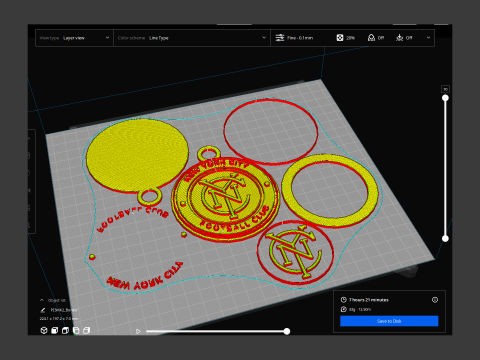Select the left side view cube icon
The height and width of the screenshot is (360, 480).
click(x=76, y=330)
